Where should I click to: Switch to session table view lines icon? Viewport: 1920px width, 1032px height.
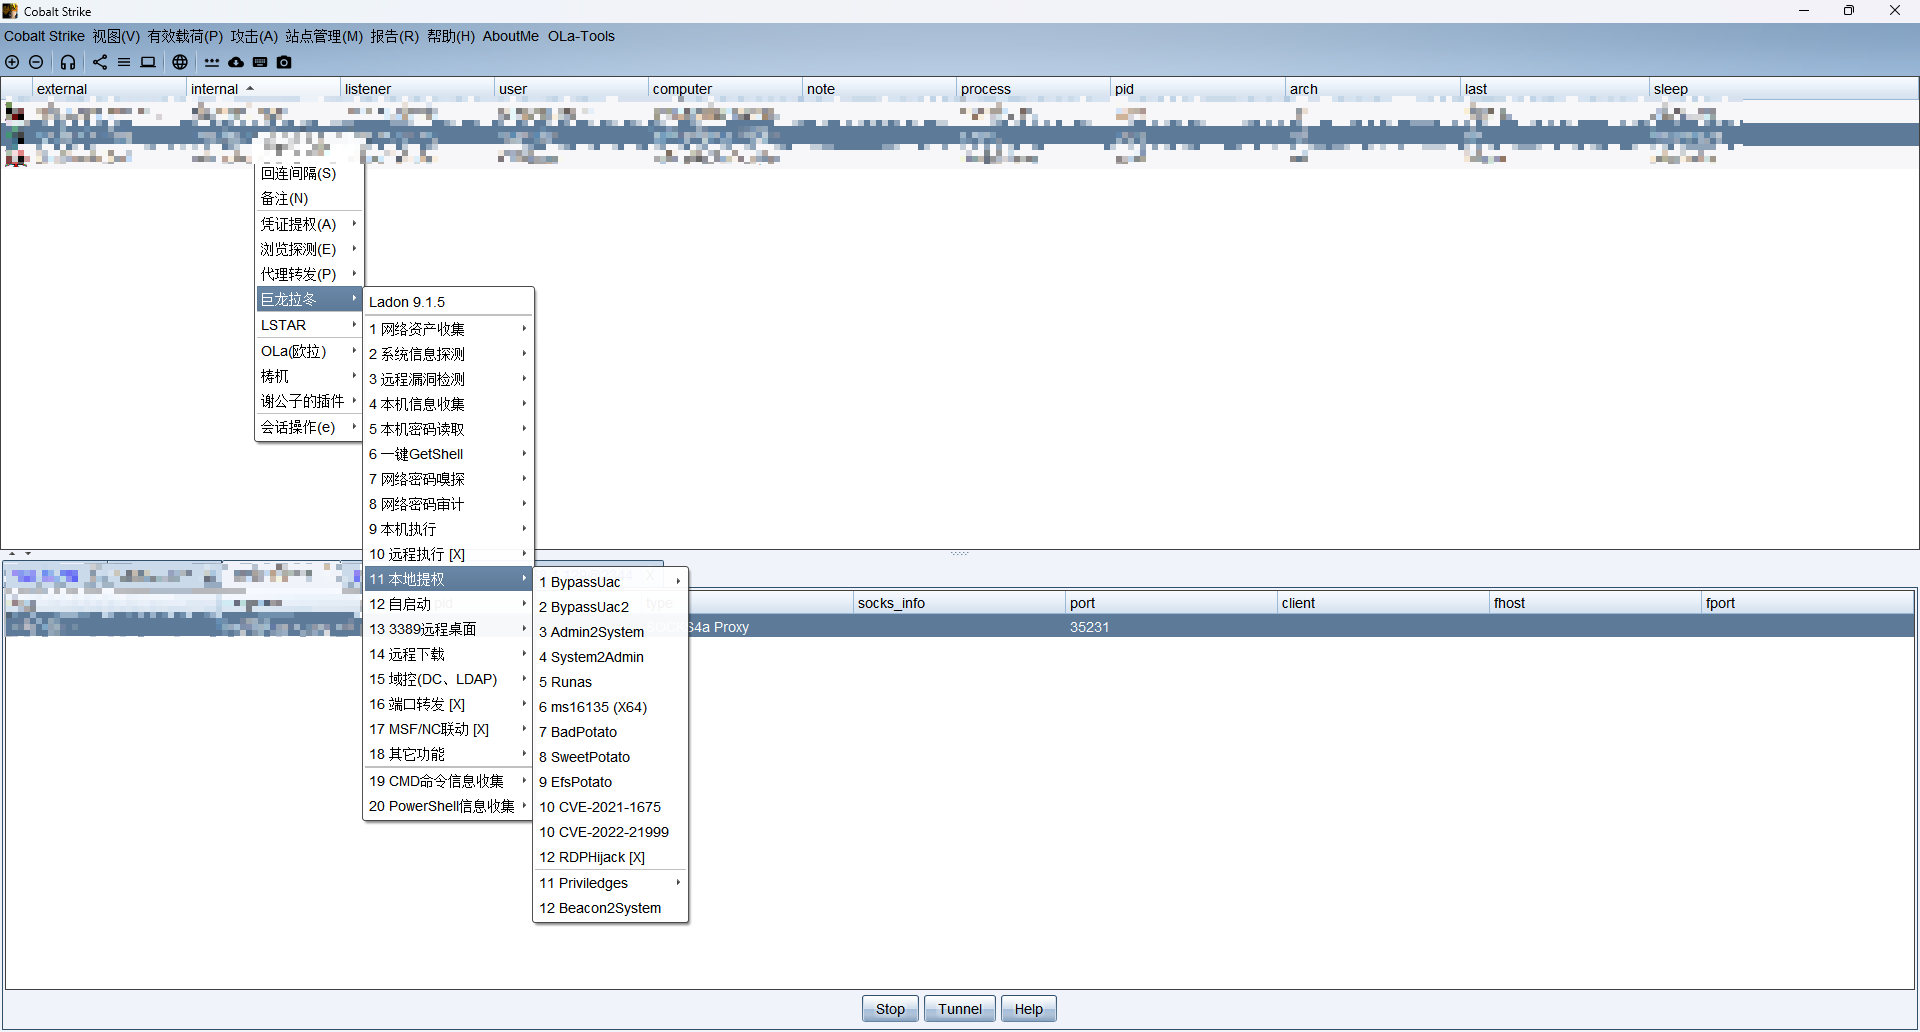[124, 62]
